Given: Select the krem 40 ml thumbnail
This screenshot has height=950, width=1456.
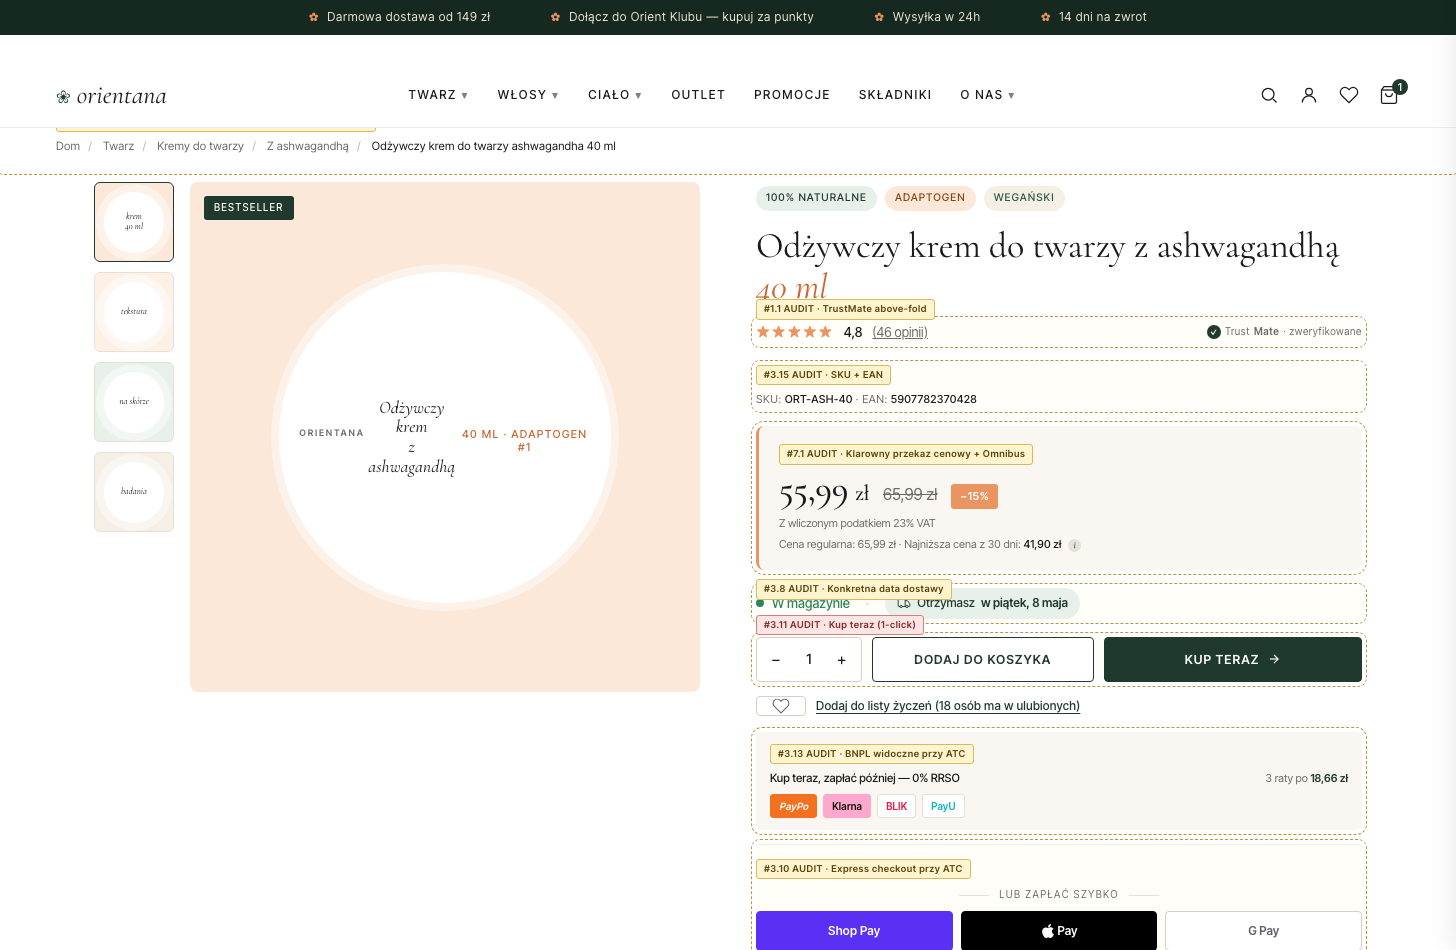Looking at the screenshot, I should point(134,222).
